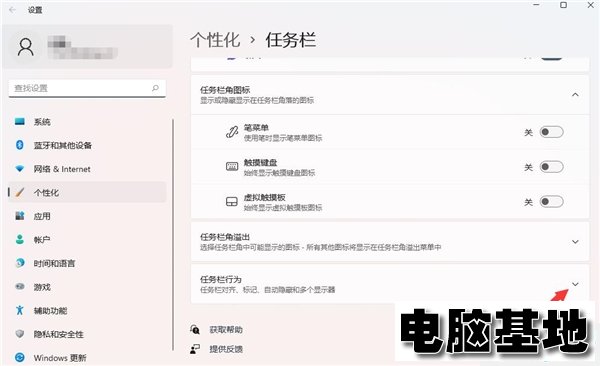Click the 帐户 person icon
This screenshot has width=600, height=366.
[x=20, y=240]
